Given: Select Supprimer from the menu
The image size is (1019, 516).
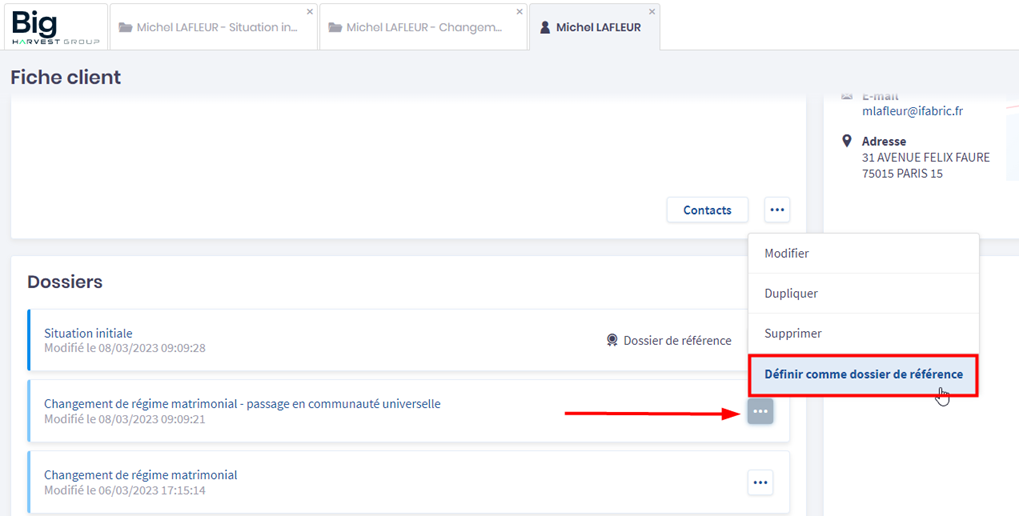Looking at the screenshot, I should tap(792, 334).
